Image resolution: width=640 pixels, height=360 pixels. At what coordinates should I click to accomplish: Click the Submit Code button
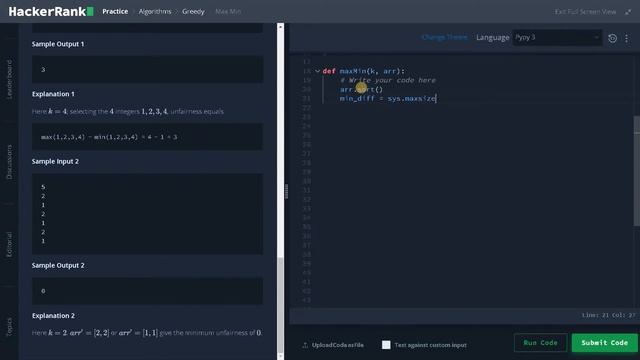[604, 343]
